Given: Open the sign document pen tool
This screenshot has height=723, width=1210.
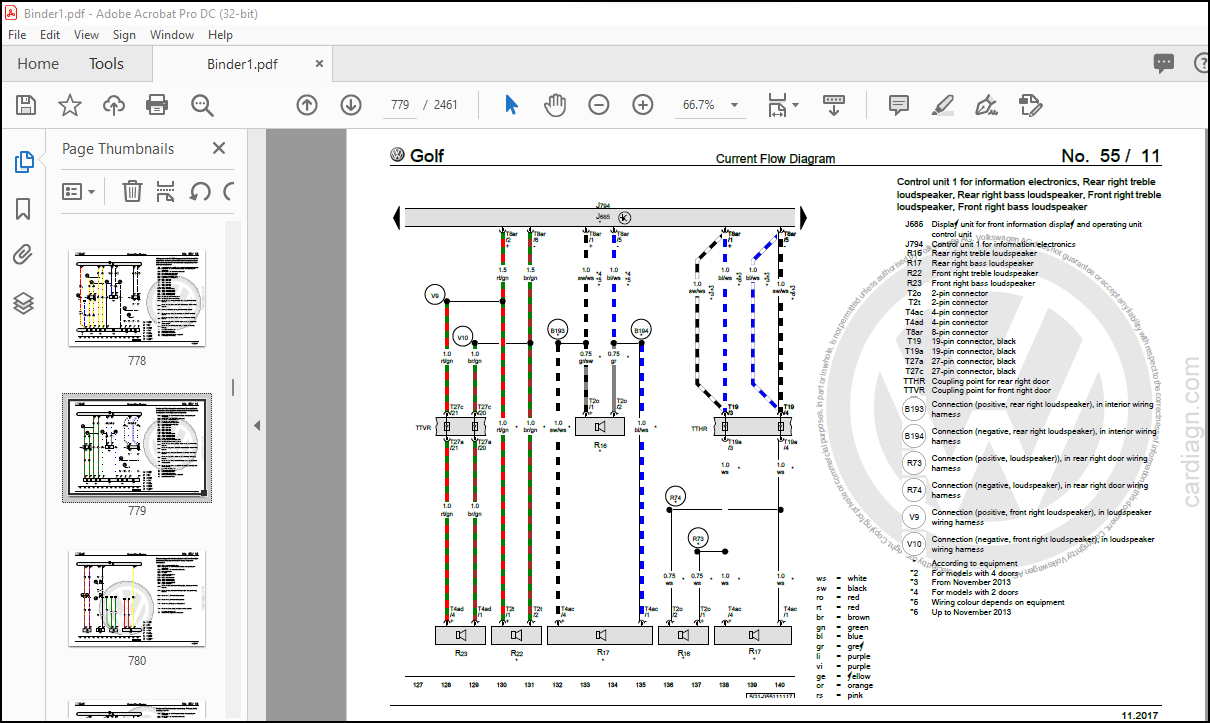Looking at the screenshot, I should (x=986, y=105).
